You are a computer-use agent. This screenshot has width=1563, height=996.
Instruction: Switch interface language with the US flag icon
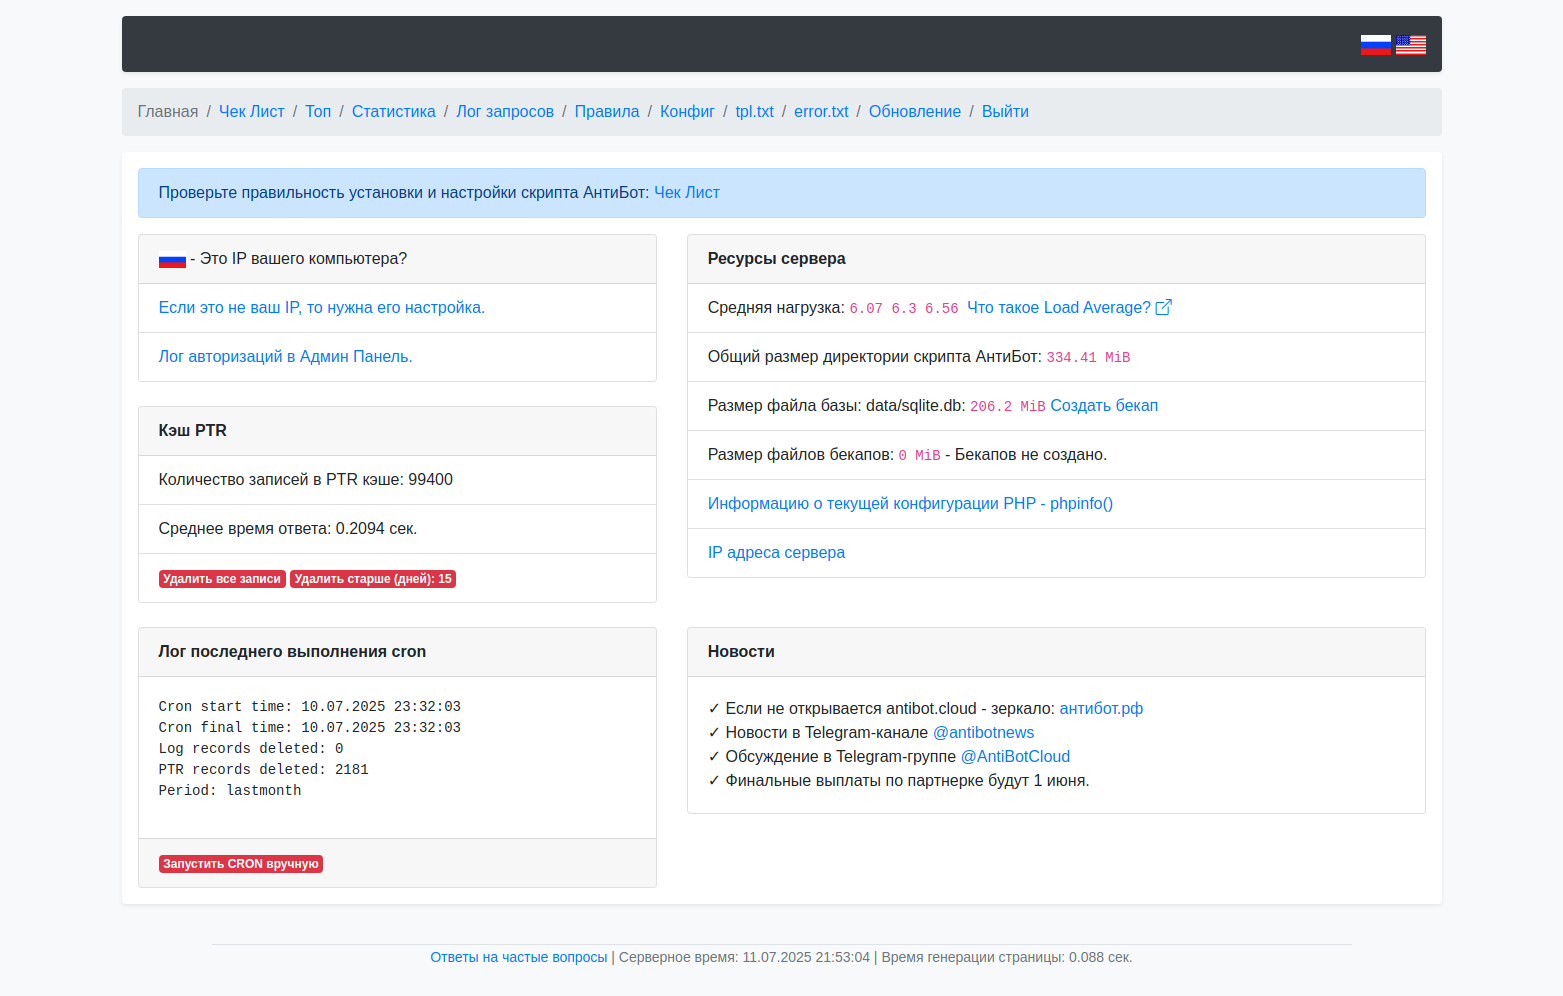(1410, 44)
